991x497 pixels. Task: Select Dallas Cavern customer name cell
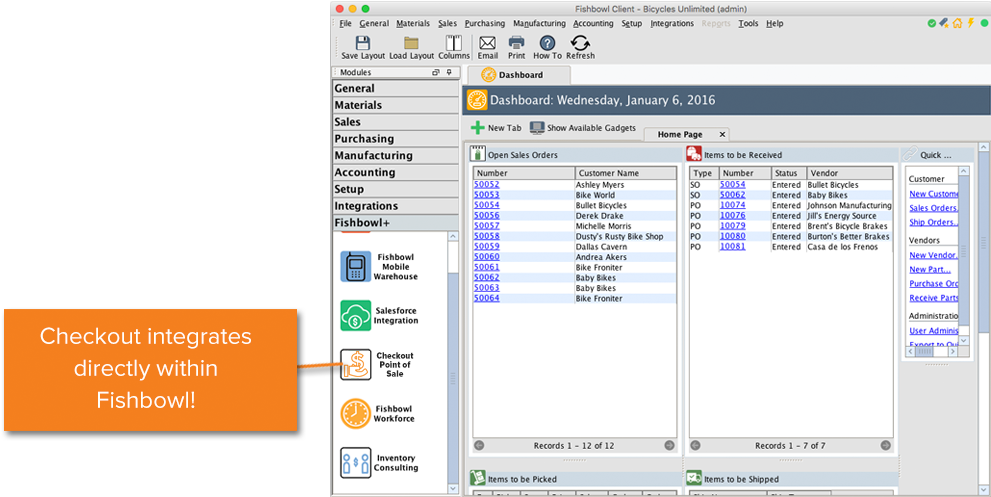624,247
